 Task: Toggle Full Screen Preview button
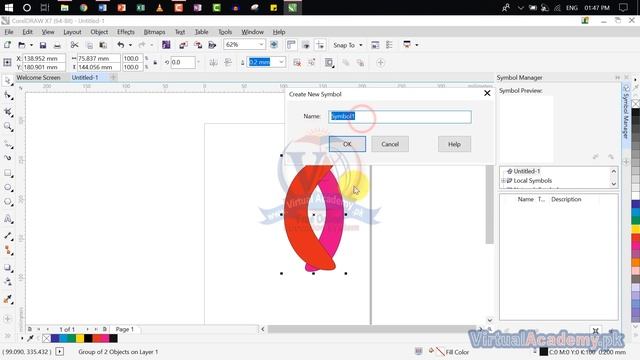coord(274,45)
